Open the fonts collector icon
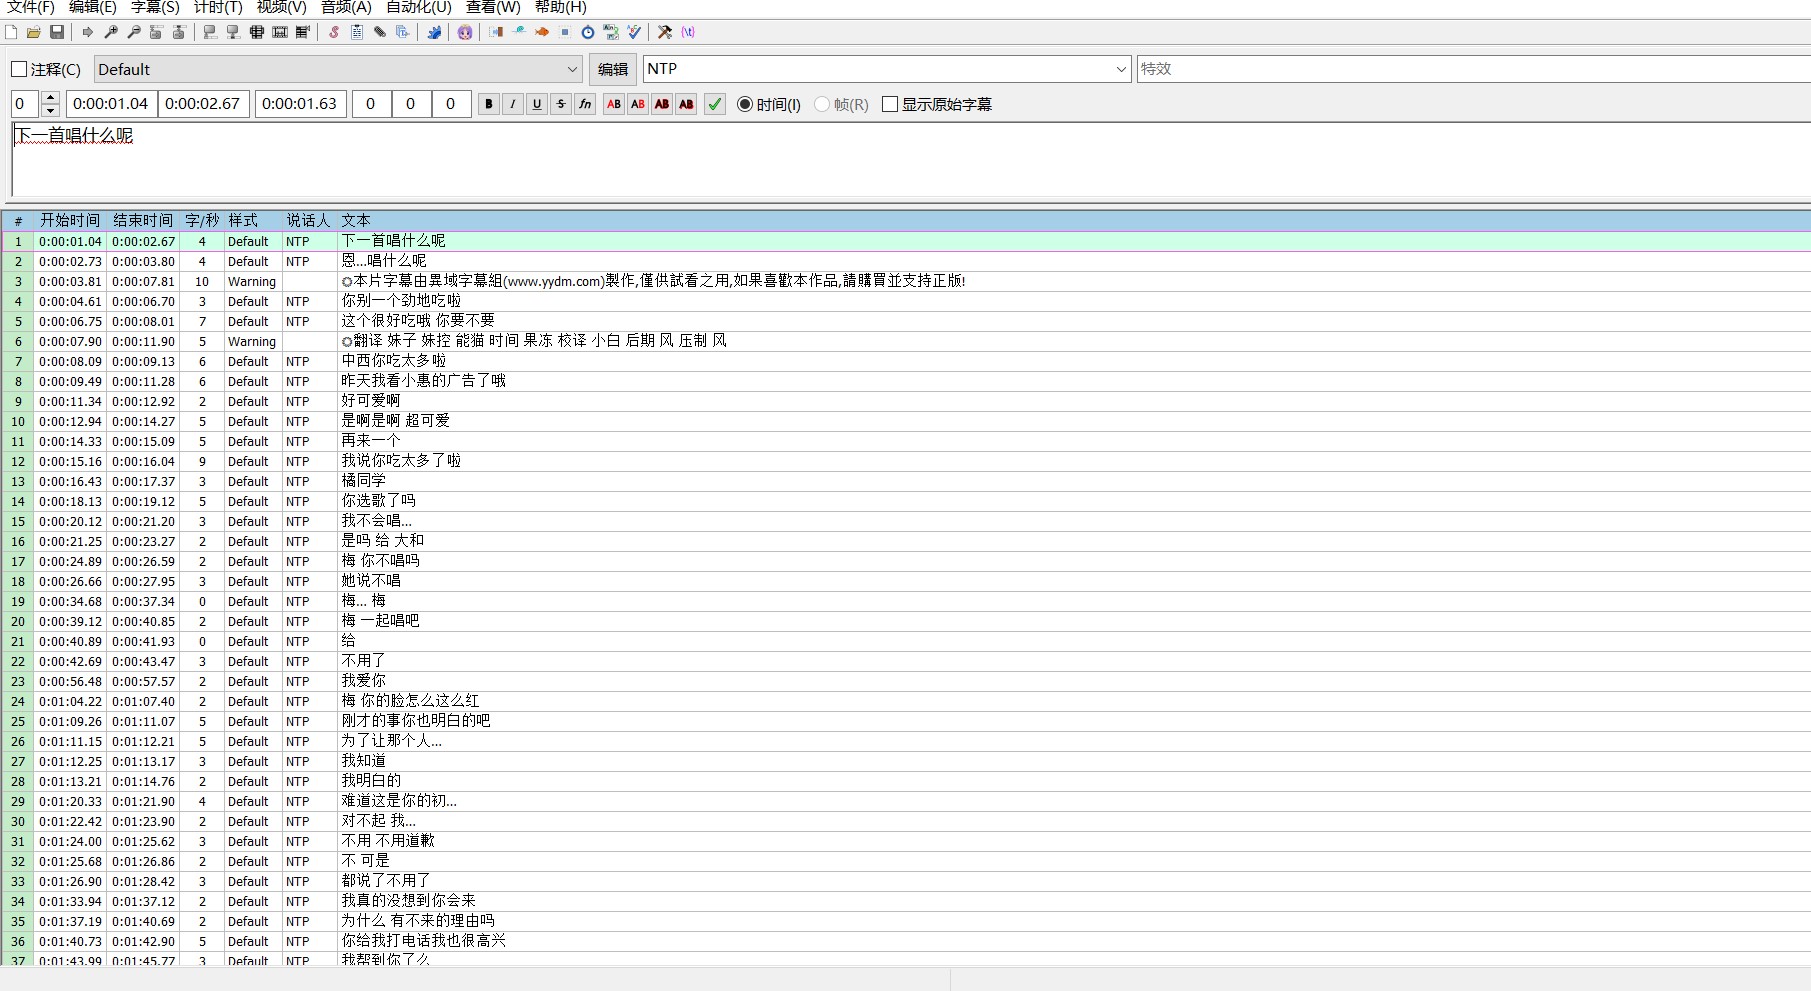The image size is (1811, 991). pos(403,32)
